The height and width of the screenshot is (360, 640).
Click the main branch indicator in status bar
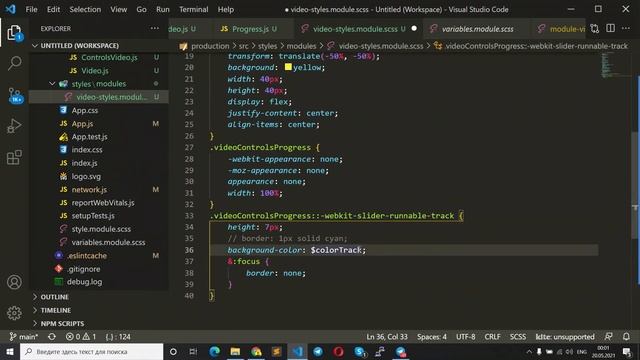24,337
